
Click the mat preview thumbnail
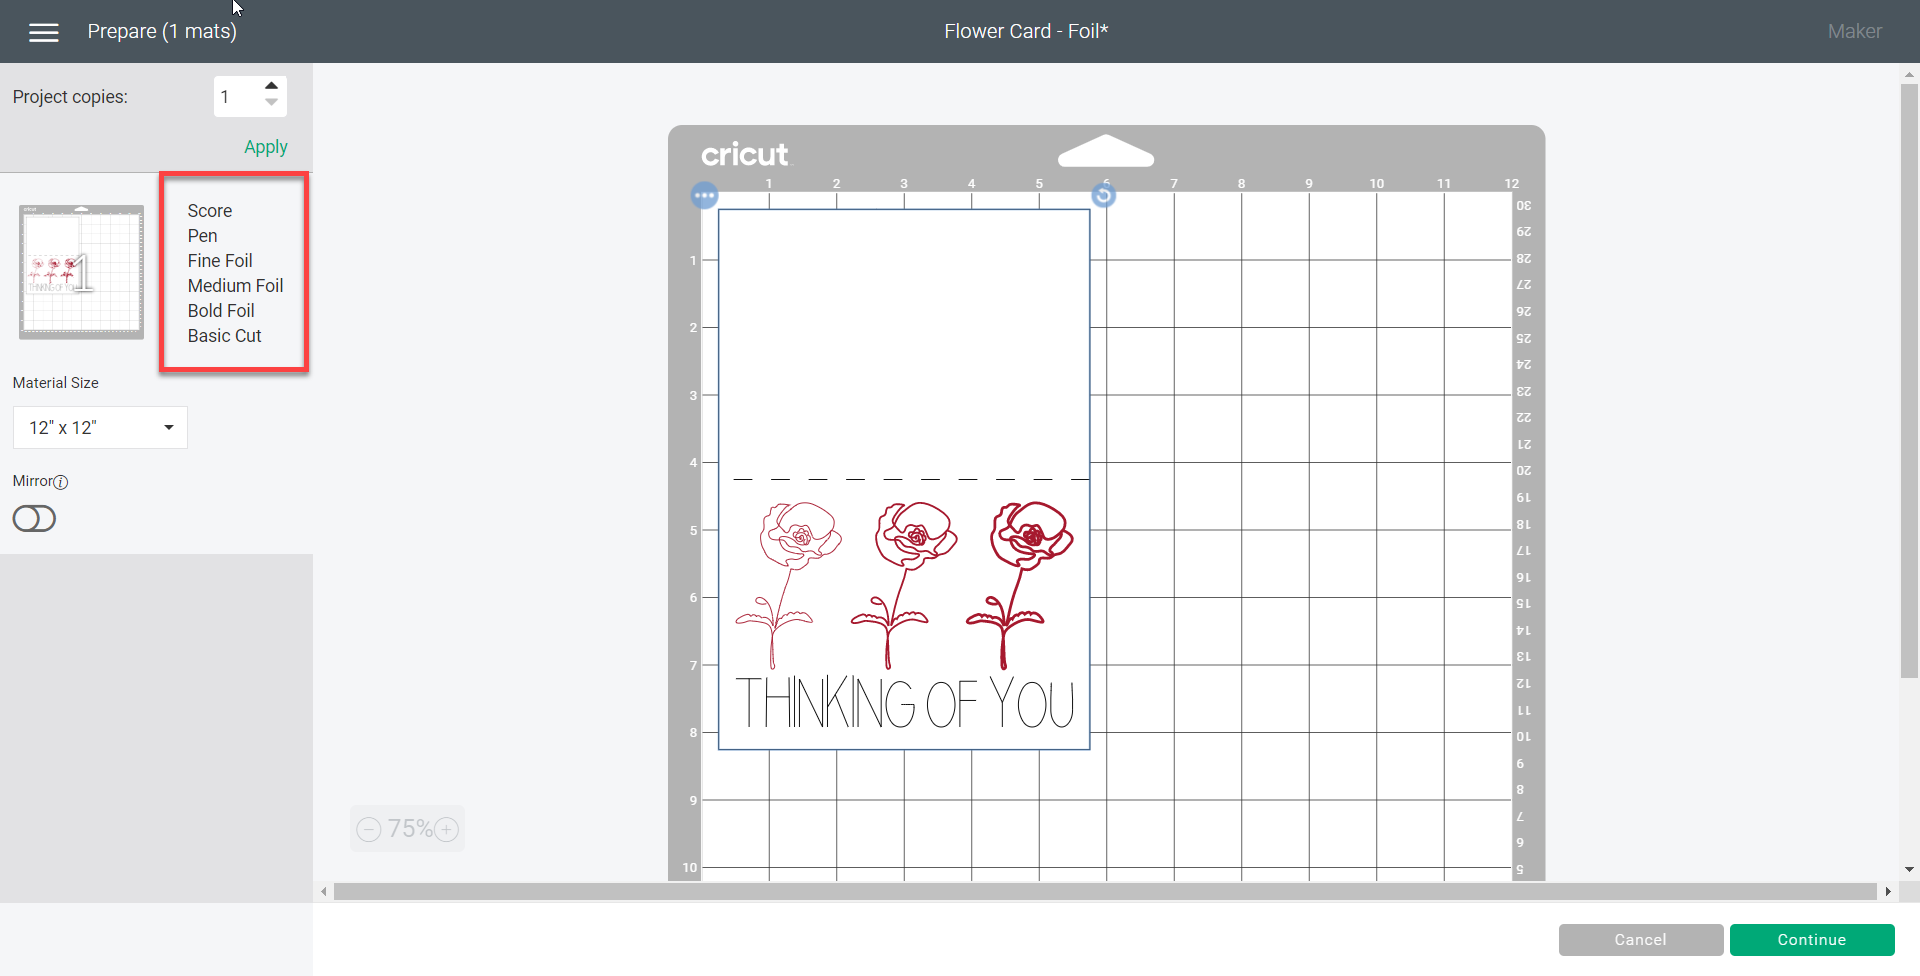80,271
